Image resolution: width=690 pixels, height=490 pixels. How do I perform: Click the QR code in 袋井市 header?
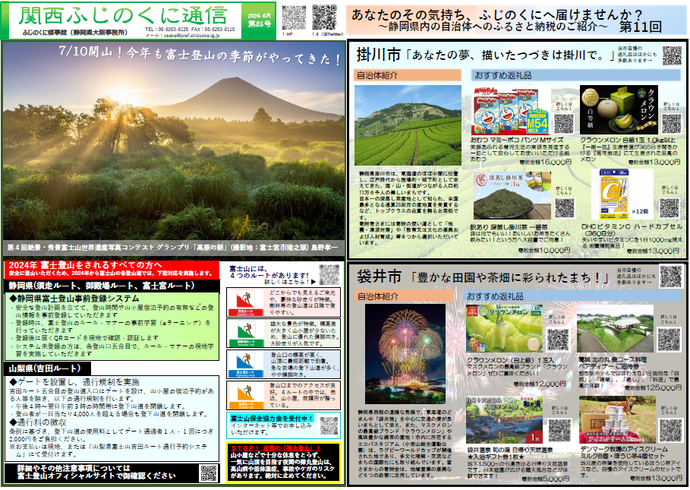click(x=668, y=277)
